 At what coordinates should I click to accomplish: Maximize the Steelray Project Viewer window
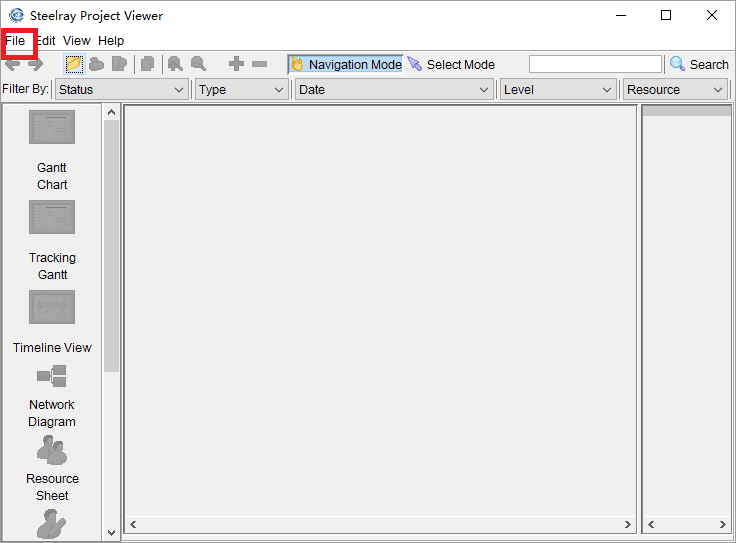[x=666, y=15]
